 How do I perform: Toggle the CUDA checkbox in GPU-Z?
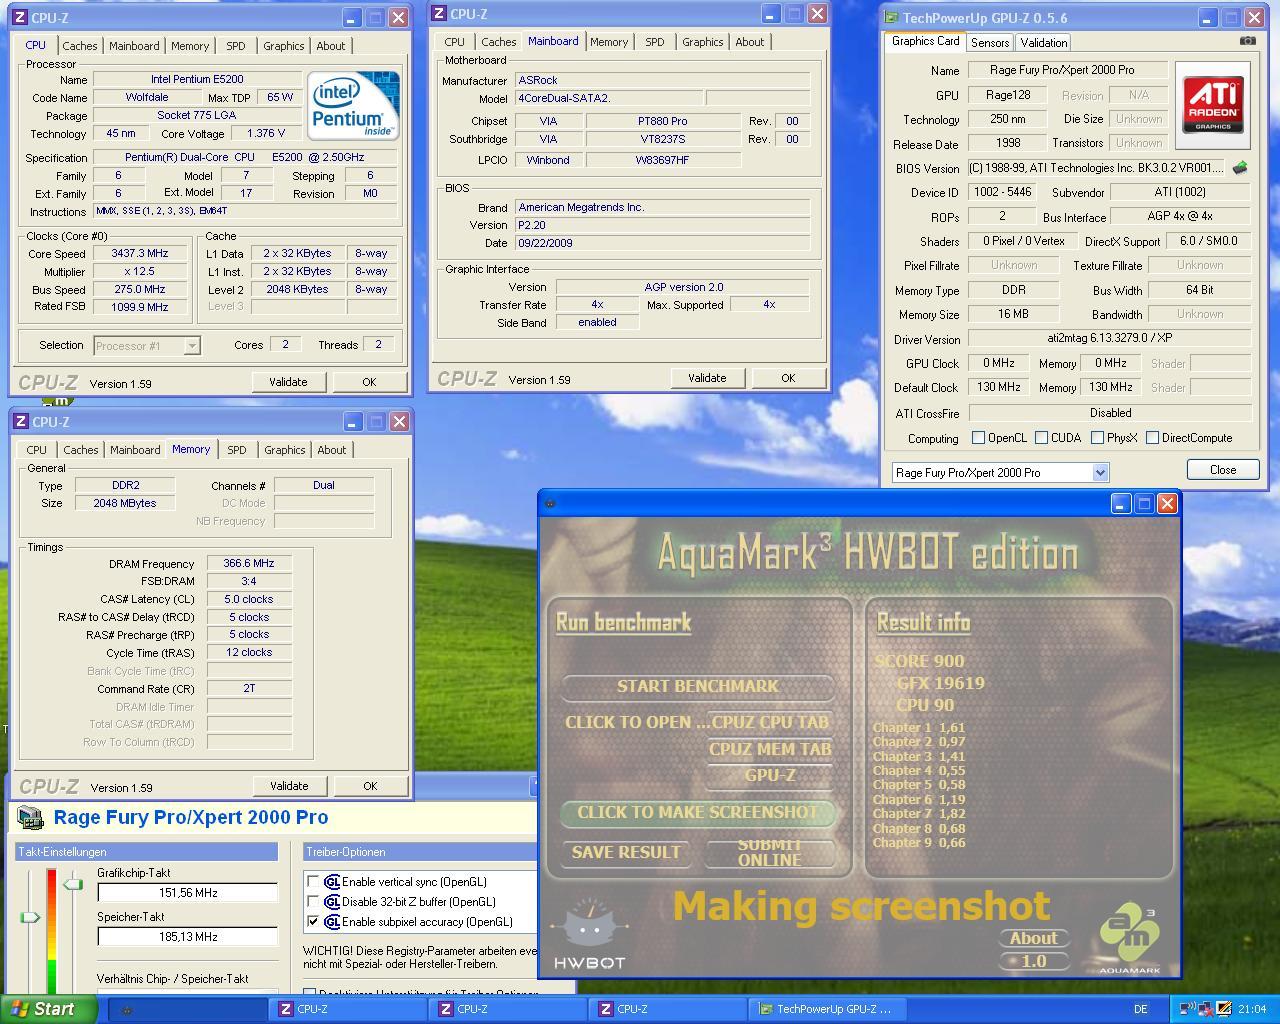1041,438
